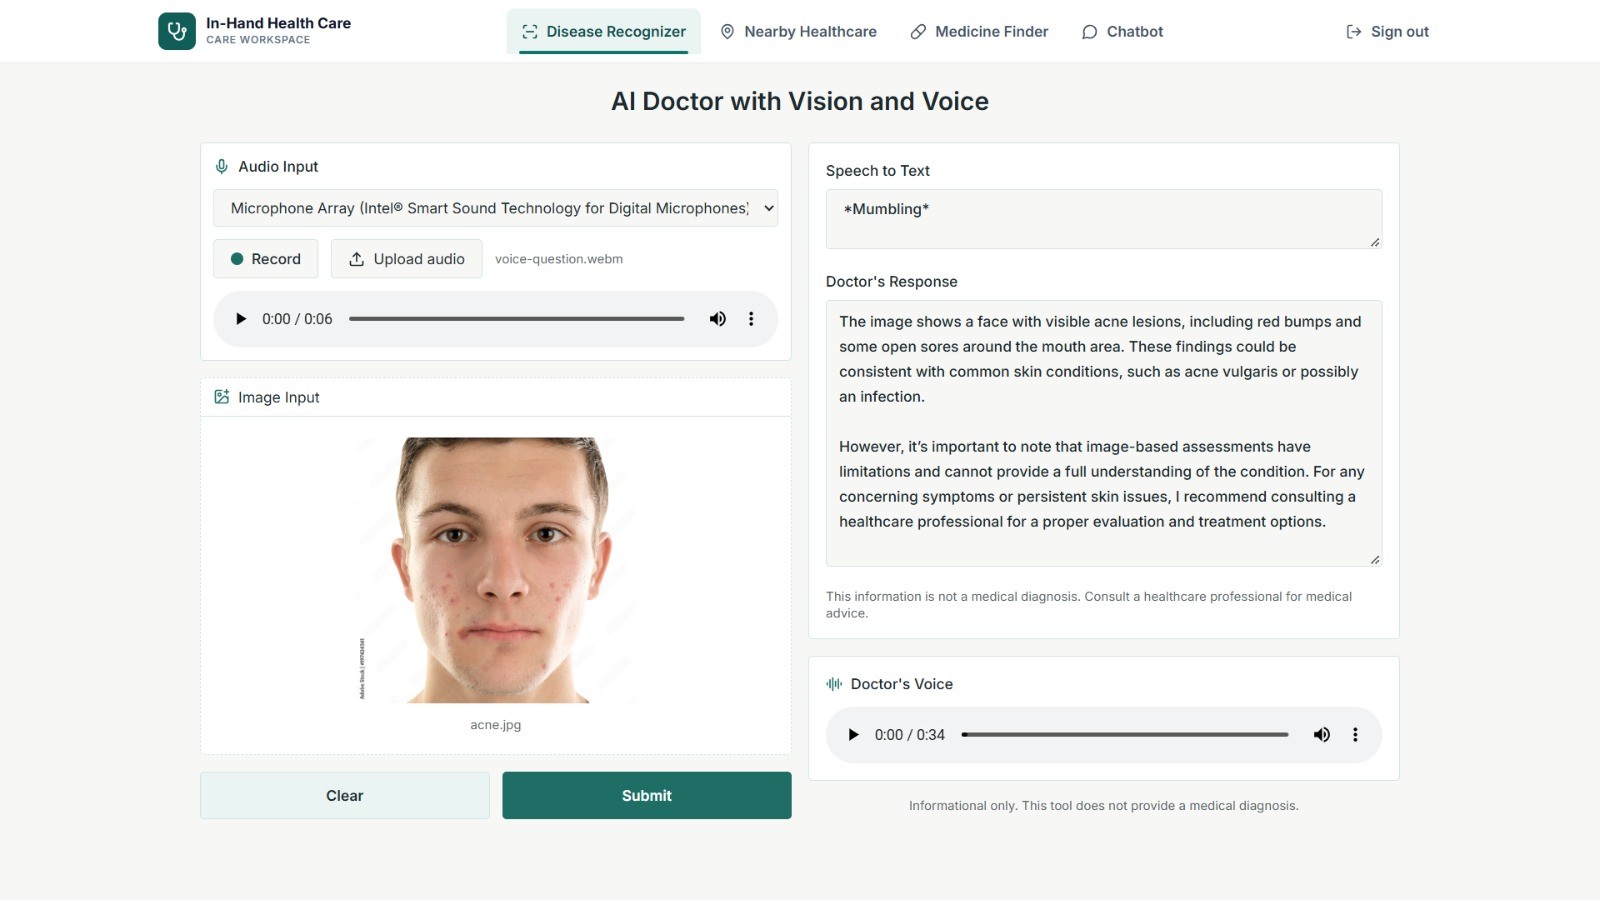Viewport: 1600px width, 900px height.
Task: Click the Doctor's Response text area
Action: pyautogui.click(x=1104, y=433)
